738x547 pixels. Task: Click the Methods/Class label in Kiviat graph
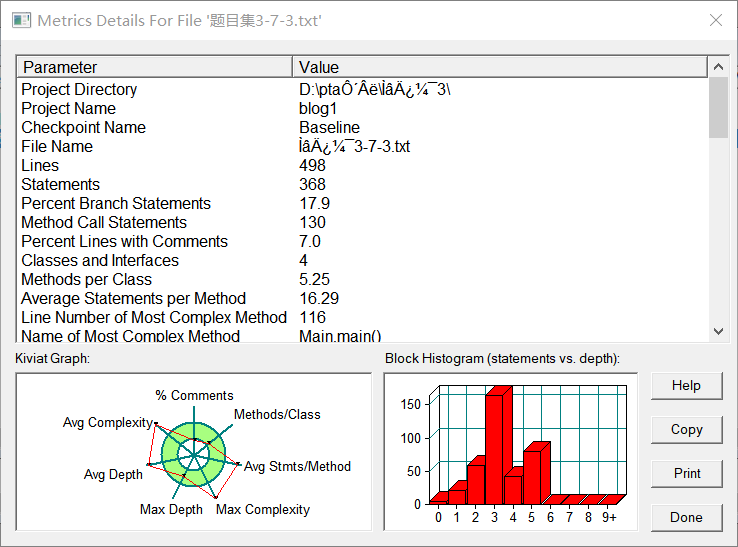277,414
